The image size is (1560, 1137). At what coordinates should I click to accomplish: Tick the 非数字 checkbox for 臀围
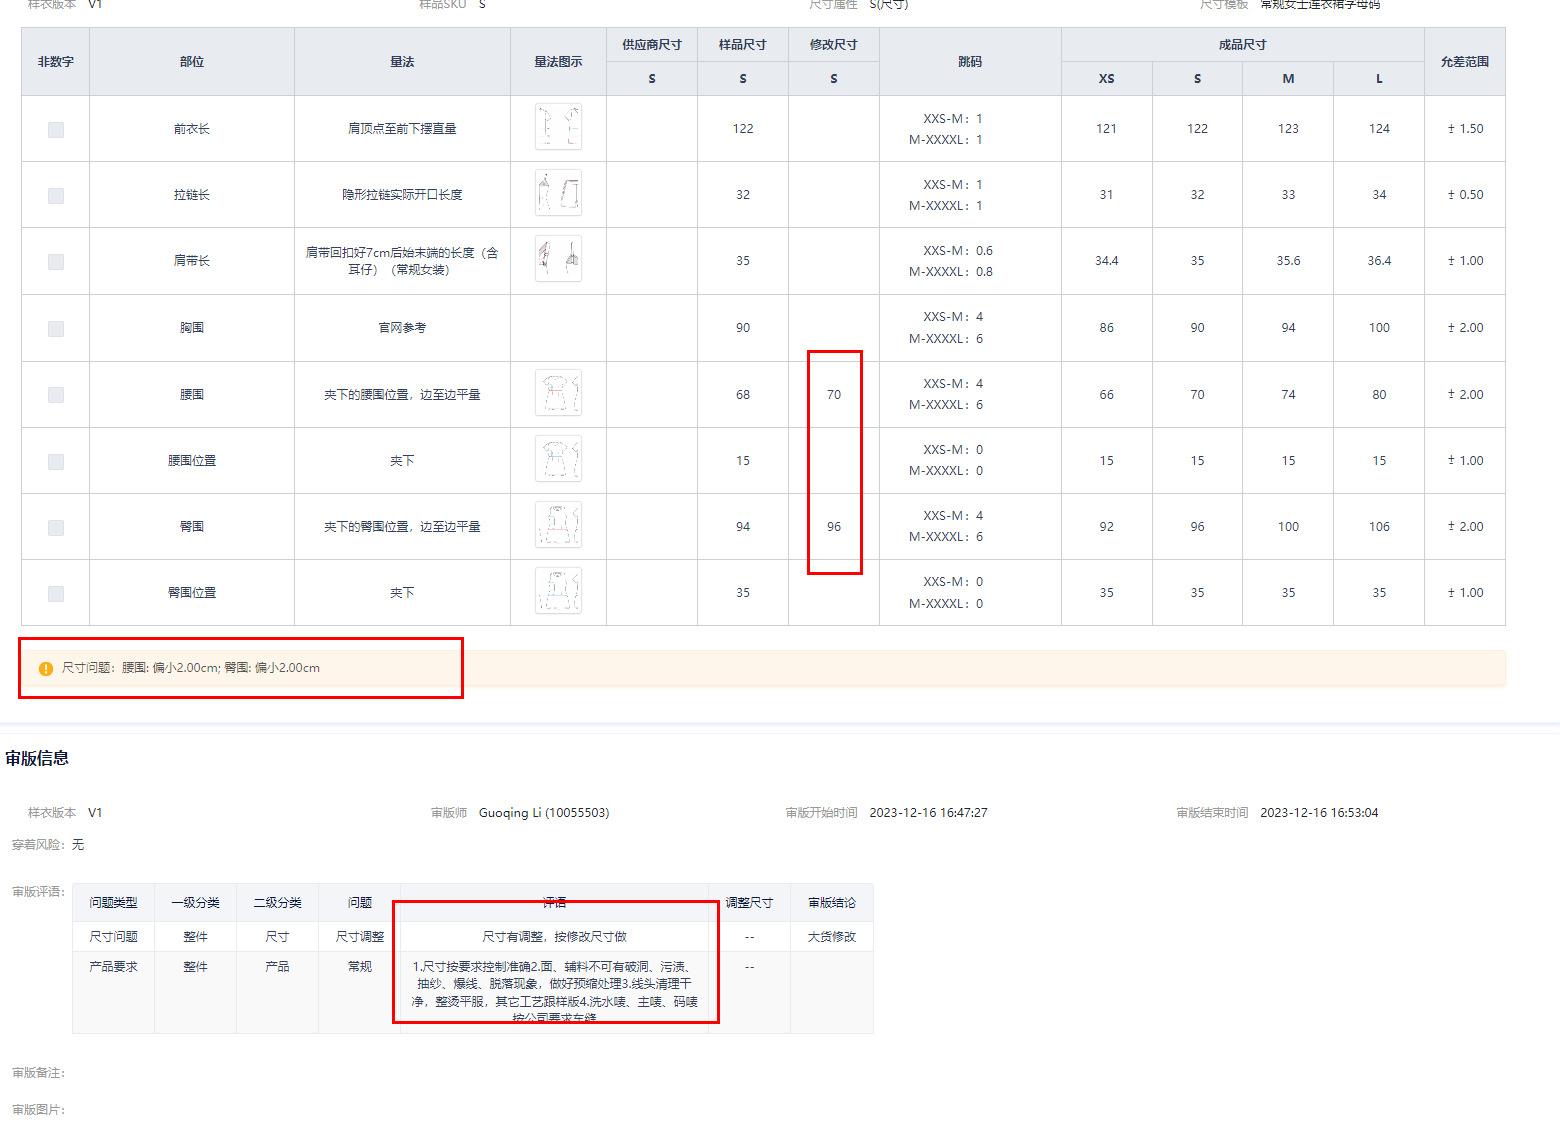56,528
